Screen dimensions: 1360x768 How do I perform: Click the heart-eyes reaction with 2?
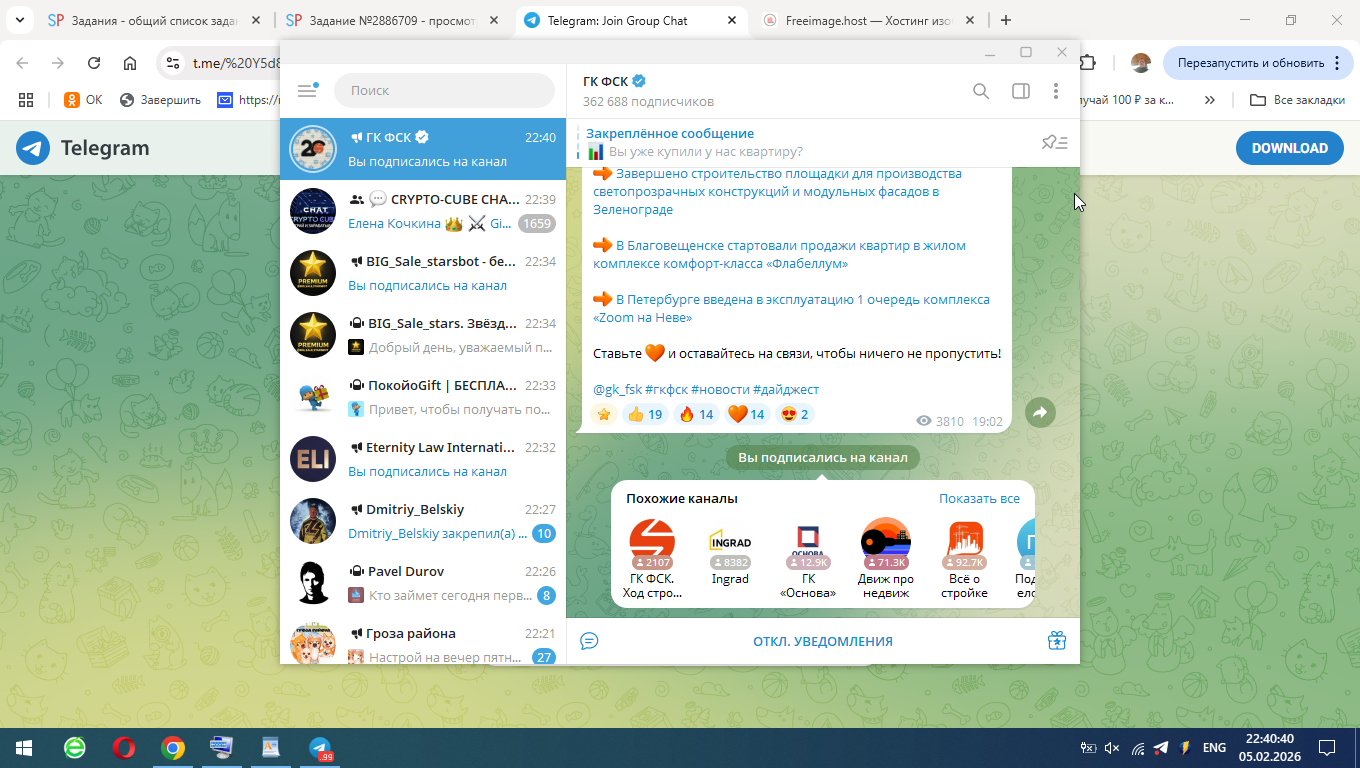tap(794, 414)
